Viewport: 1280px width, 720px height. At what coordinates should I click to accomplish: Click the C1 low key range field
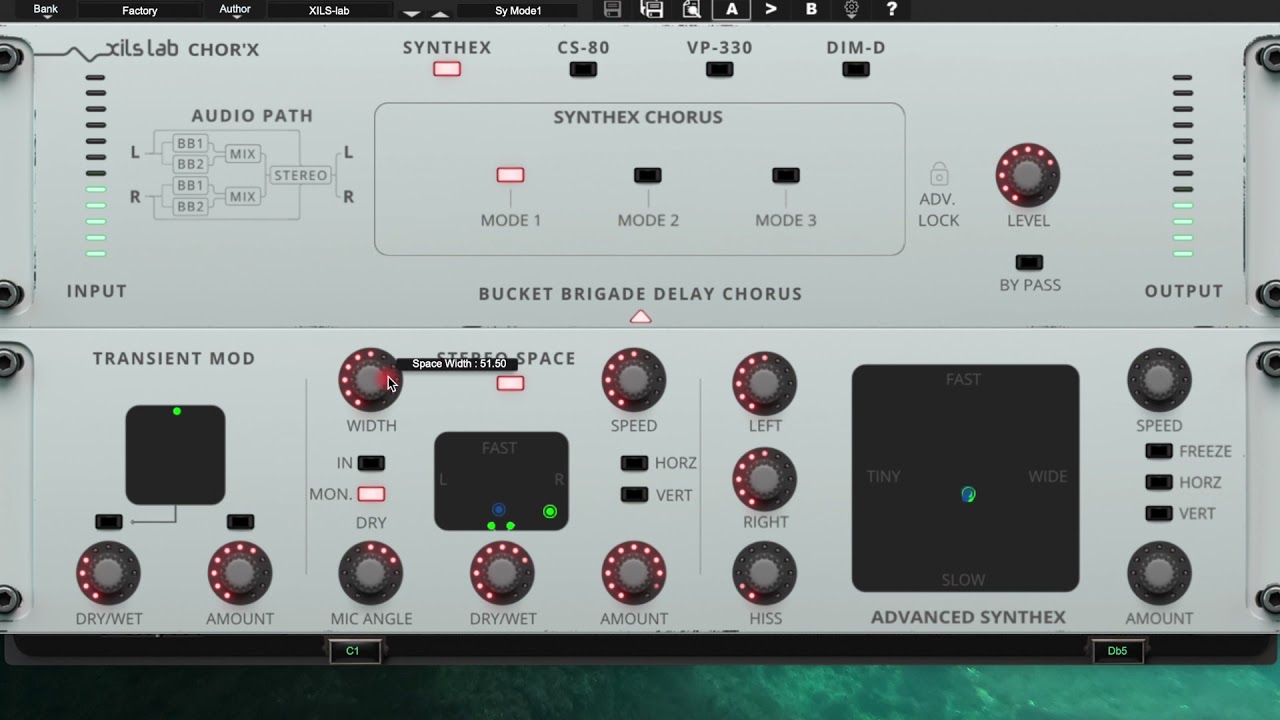point(356,651)
